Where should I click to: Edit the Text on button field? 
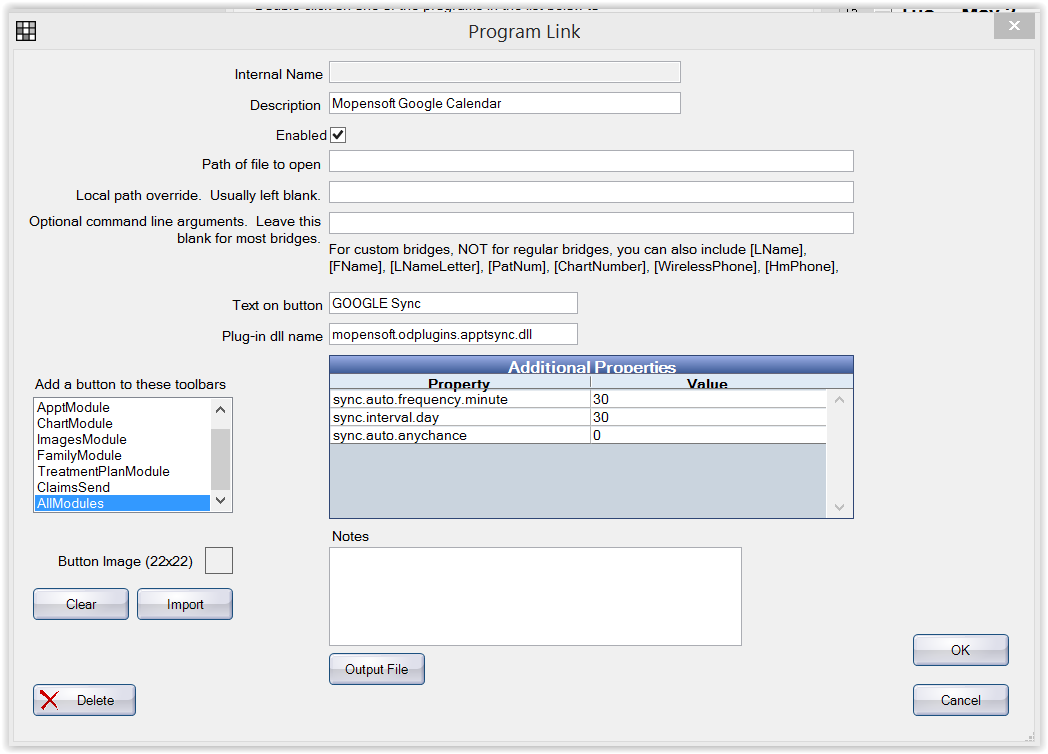click(453, 303)
